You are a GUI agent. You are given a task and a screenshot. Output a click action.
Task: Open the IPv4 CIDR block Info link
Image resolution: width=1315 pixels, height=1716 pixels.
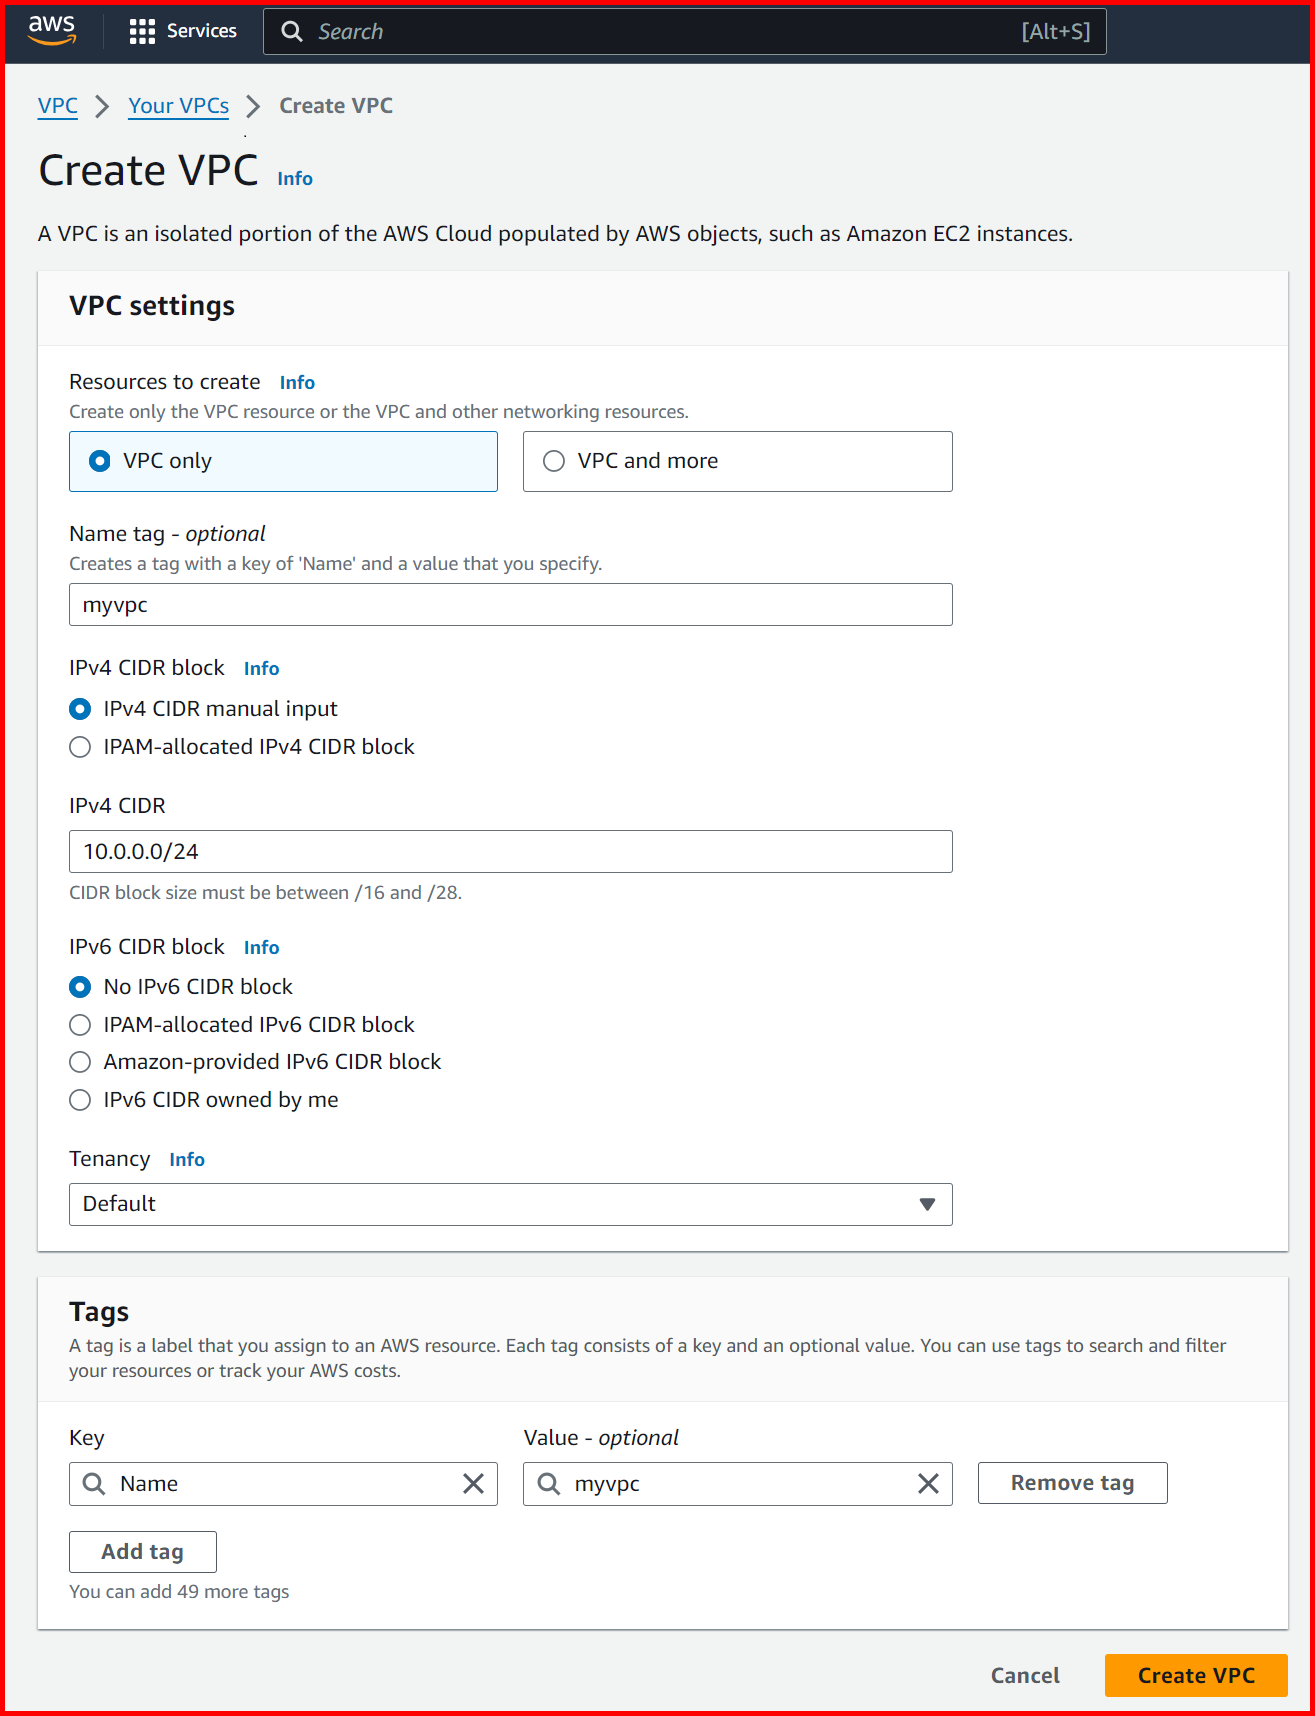click(x=261, y=668)
